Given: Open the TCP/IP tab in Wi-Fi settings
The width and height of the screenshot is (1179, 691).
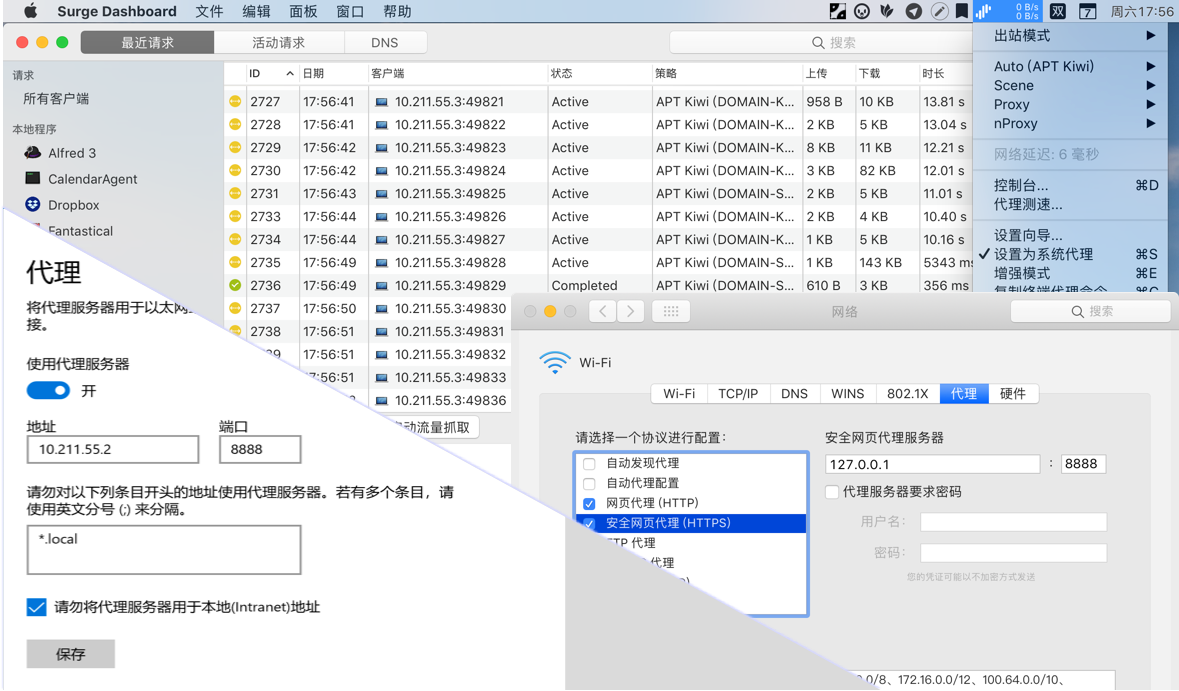Looking at the screenshot, I should (x=738, y=393).
